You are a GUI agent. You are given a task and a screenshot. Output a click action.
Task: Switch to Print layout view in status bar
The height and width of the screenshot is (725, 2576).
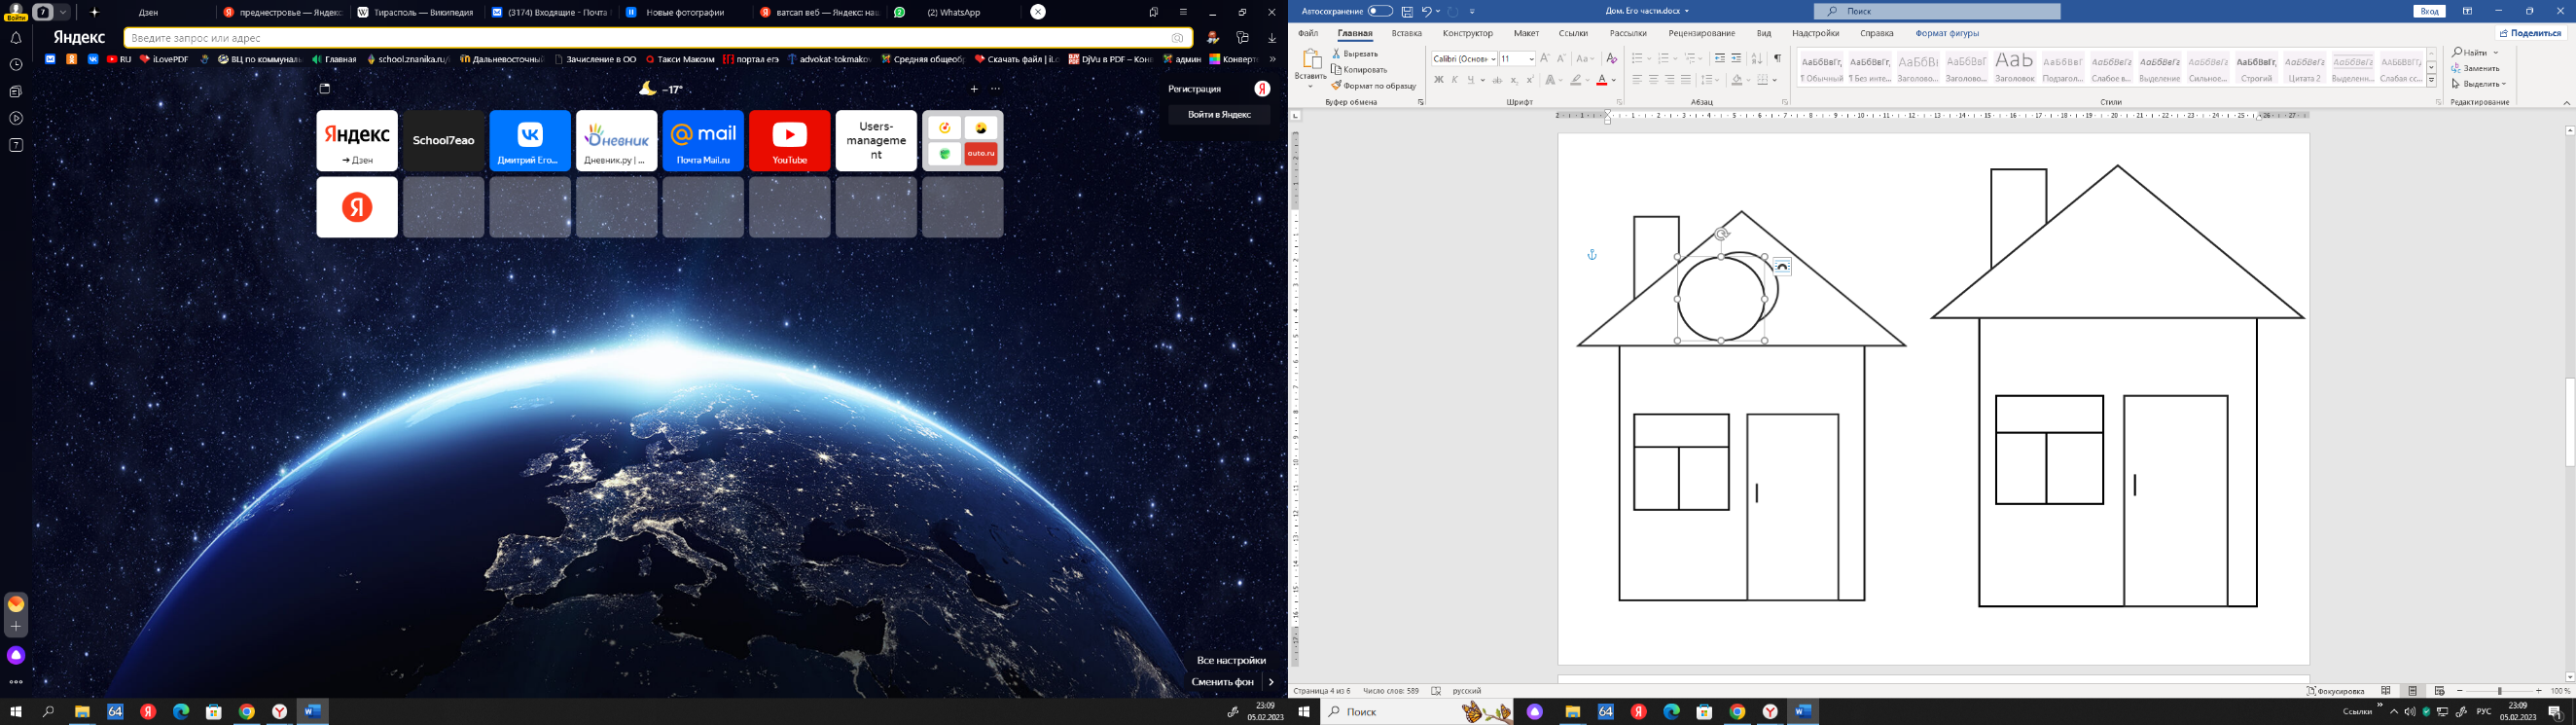[x=2412, y=691]
